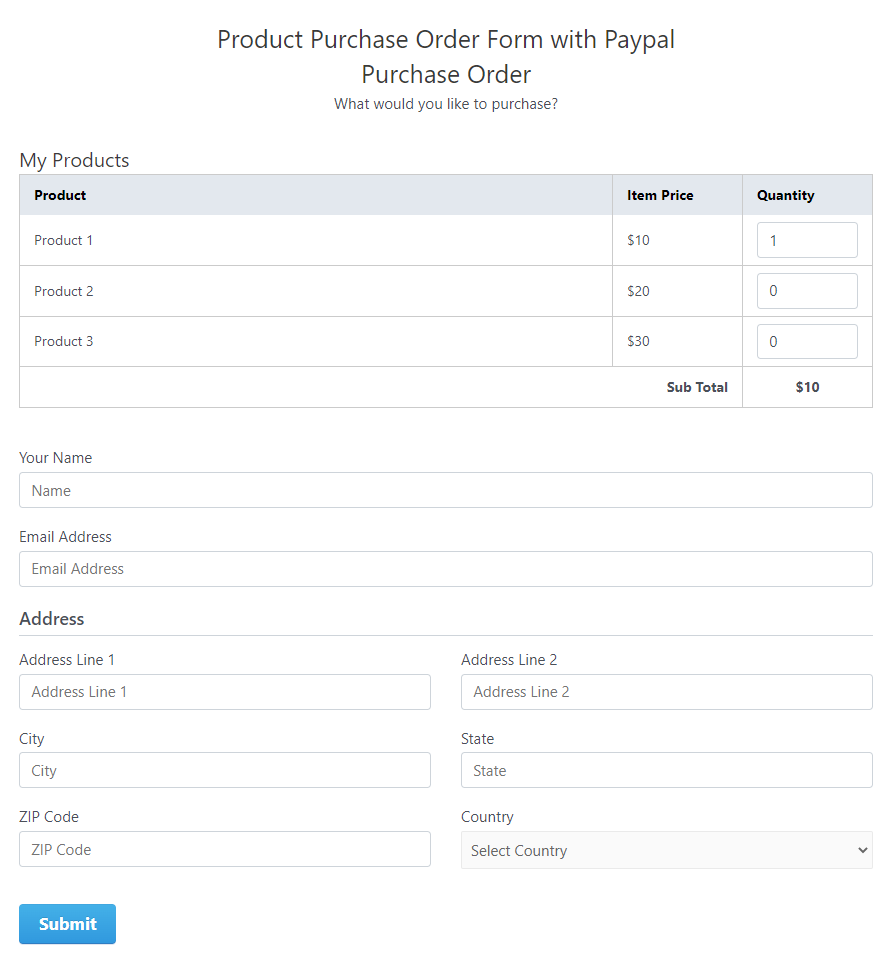
Task: Select the Address Line 2 field
Action: point(666,692)
